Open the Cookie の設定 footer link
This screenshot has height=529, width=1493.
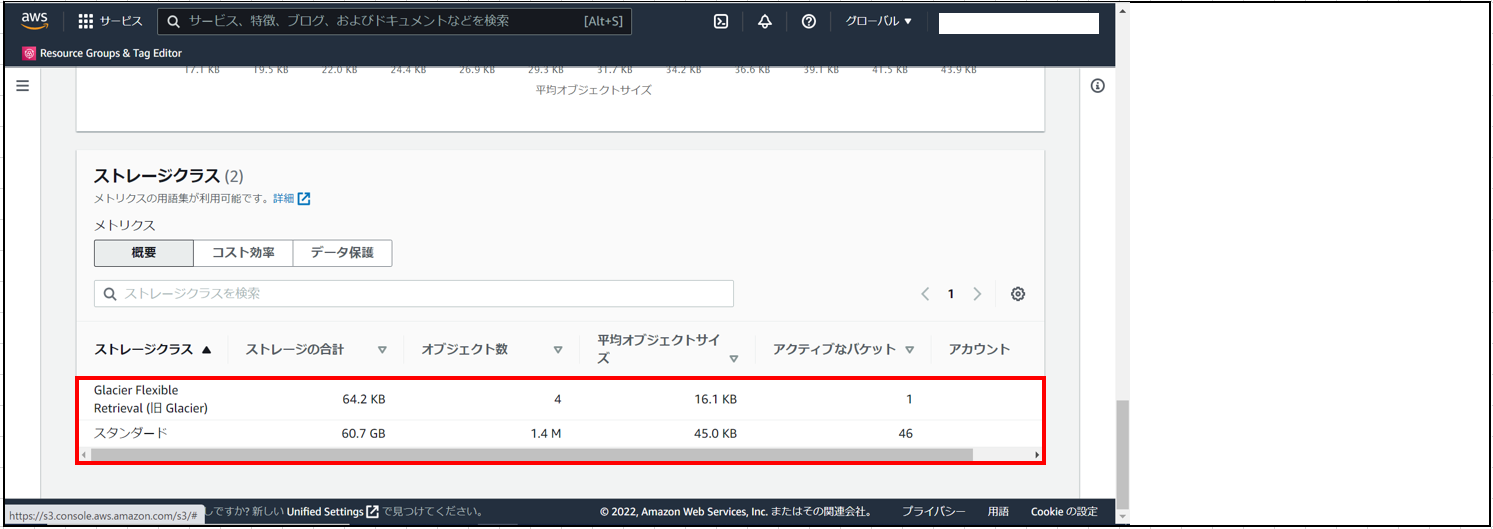click(1064, 512)
